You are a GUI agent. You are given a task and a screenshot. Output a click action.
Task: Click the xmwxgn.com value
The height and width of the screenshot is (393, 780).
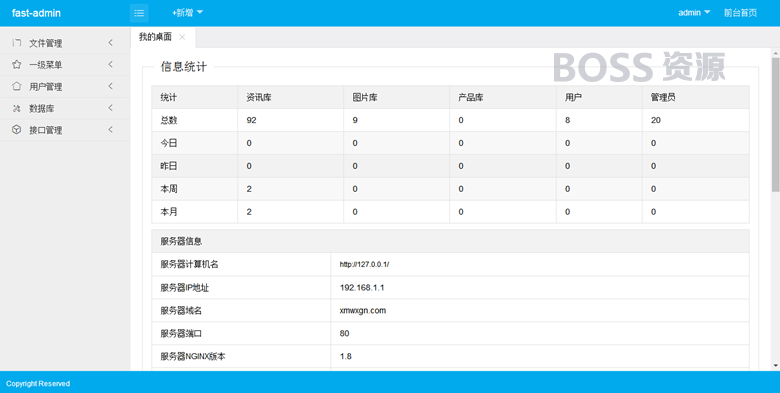coord(363,310)
